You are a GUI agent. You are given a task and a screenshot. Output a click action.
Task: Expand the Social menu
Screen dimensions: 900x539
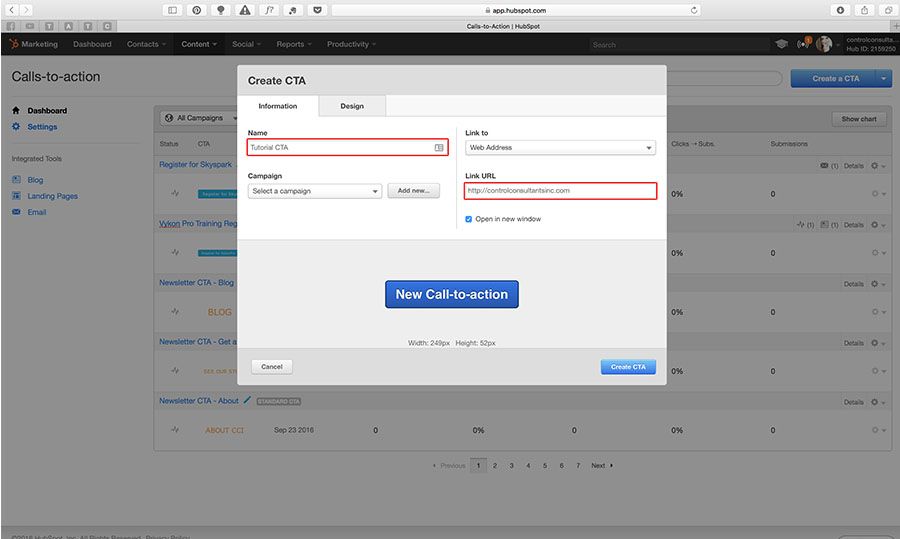coord(246,44)
